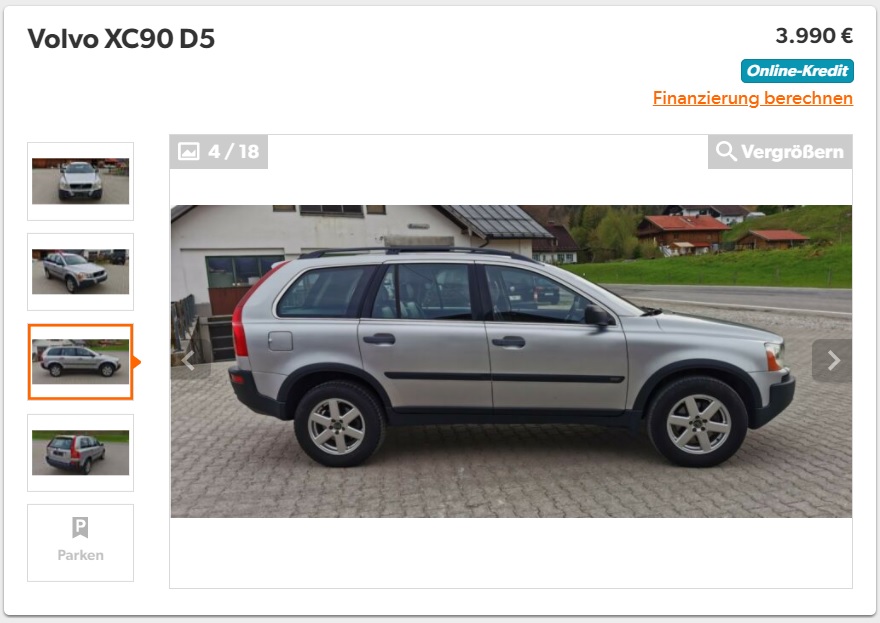Show the front view thumbnail of the Volvo
880x623 pixels.
pyautogui.click(x=80, y=181)
